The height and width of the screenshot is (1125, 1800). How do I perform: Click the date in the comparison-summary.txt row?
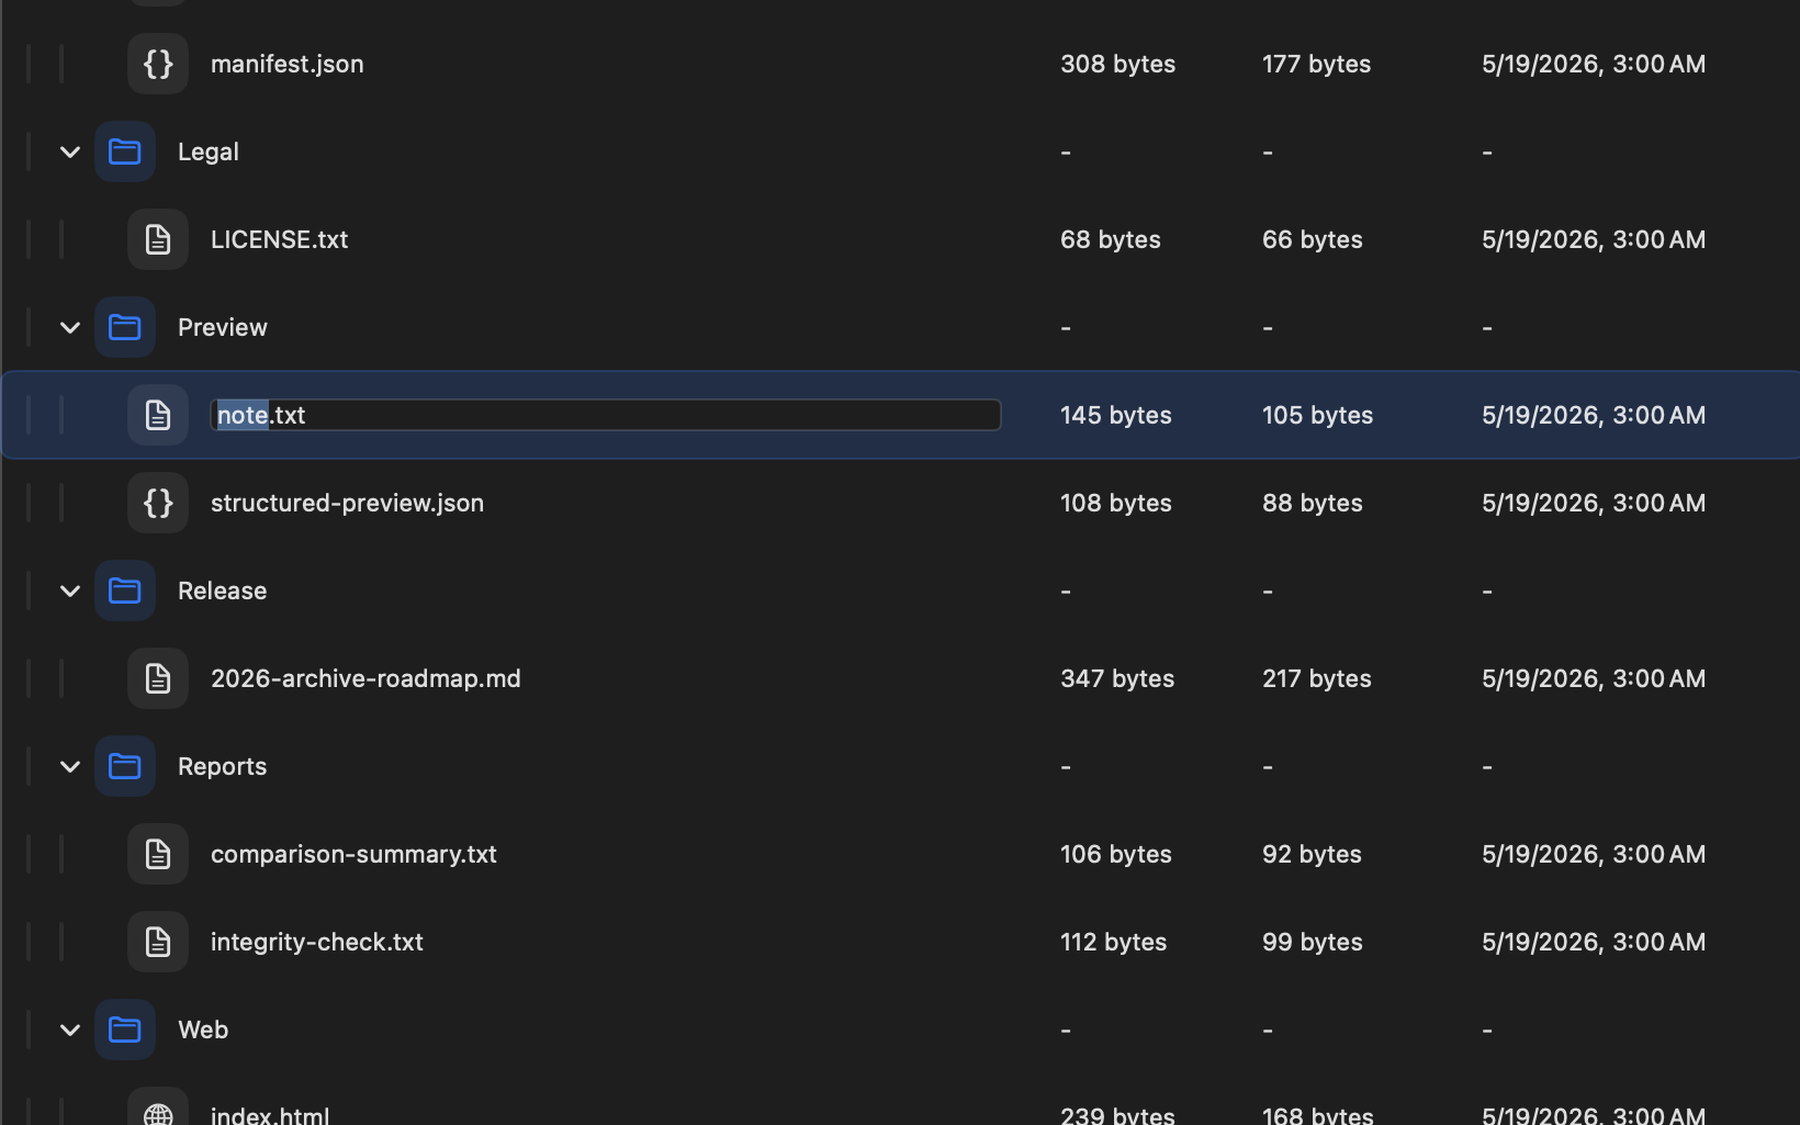[1594, 854]
